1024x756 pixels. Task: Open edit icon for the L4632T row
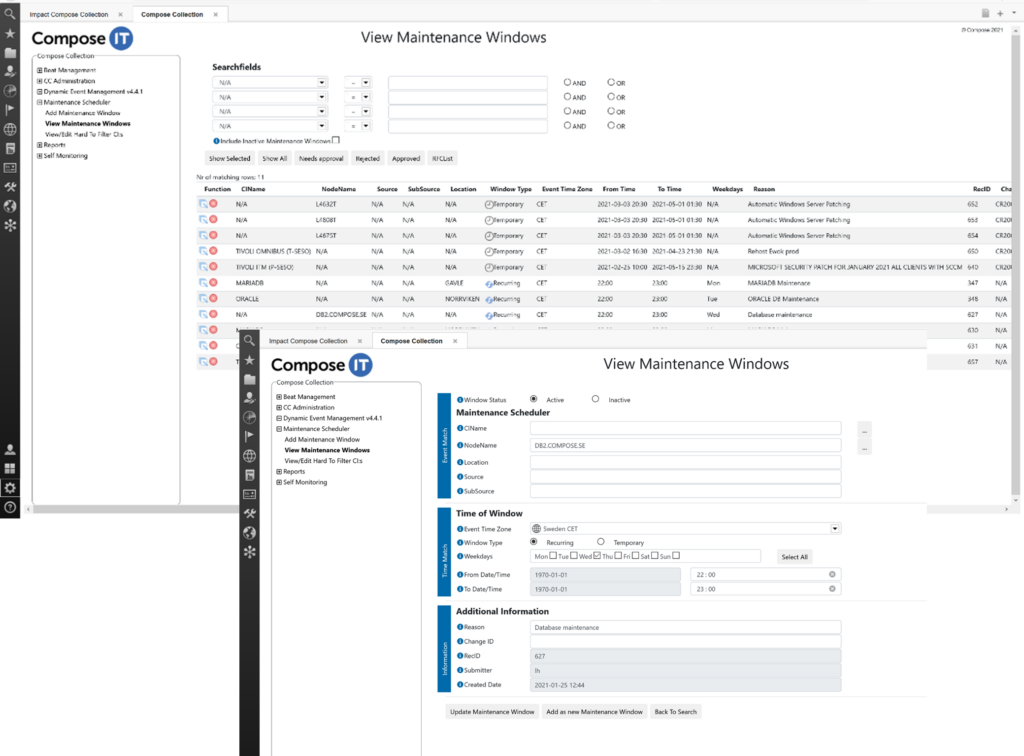[x=203, y=204]
